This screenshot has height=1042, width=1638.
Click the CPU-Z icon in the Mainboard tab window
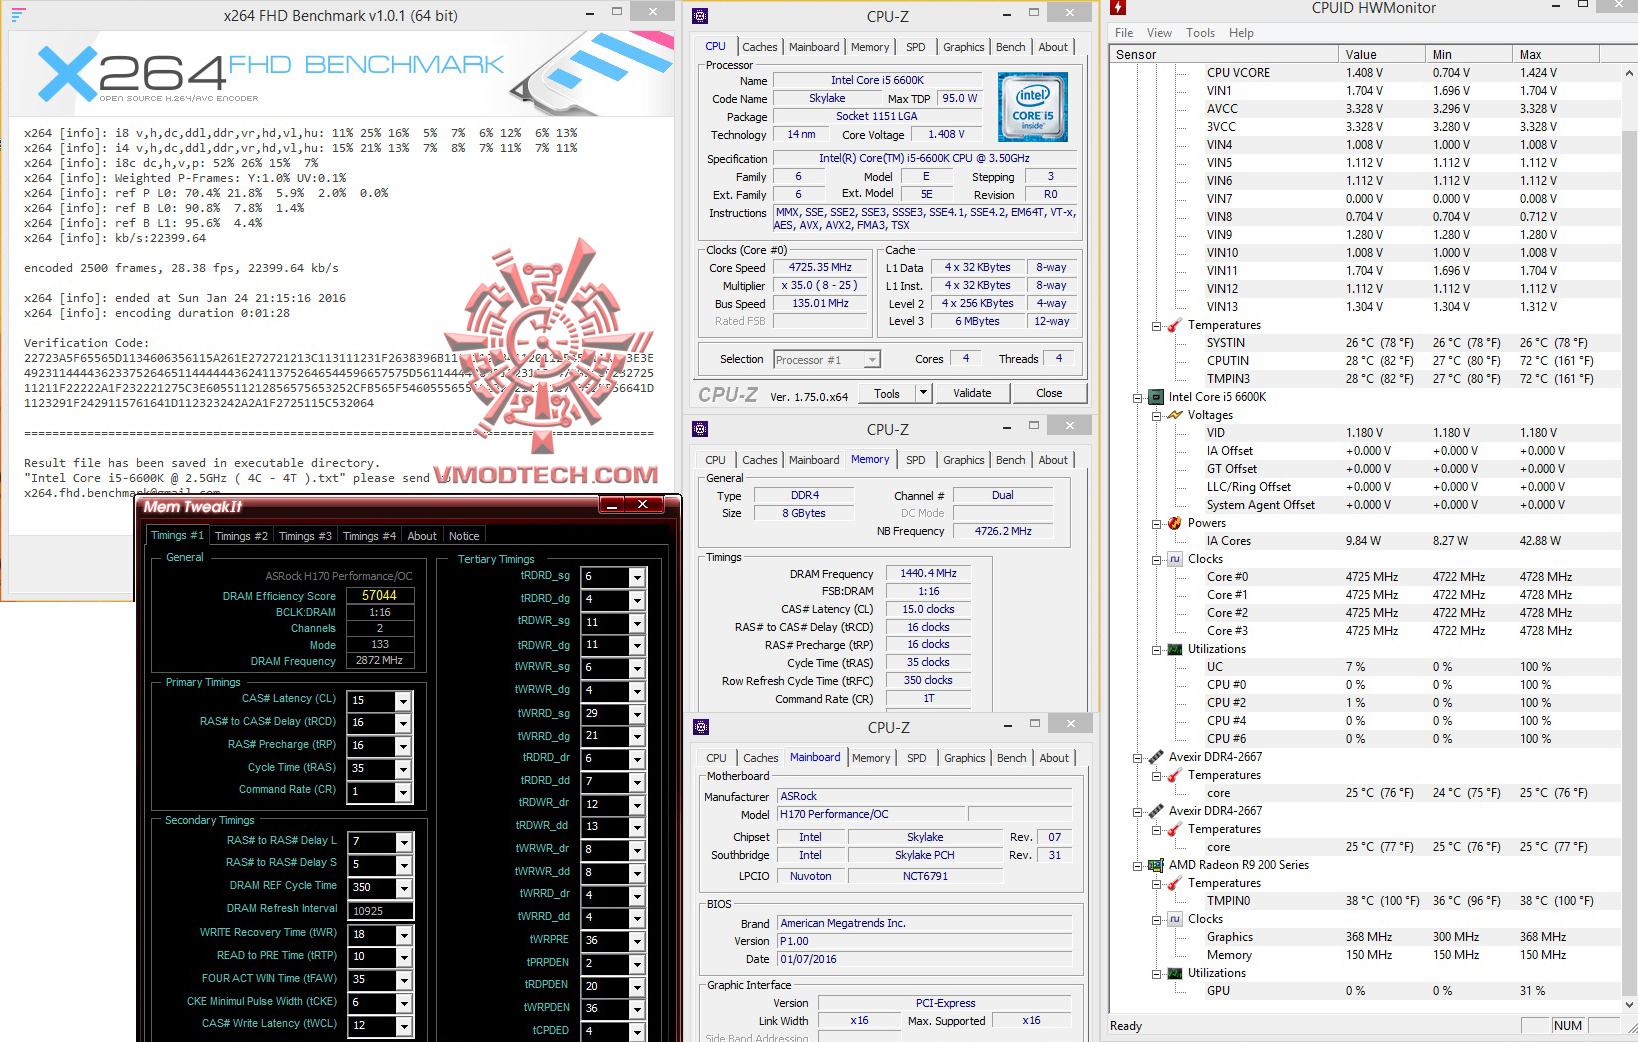[x=701, y=727]
